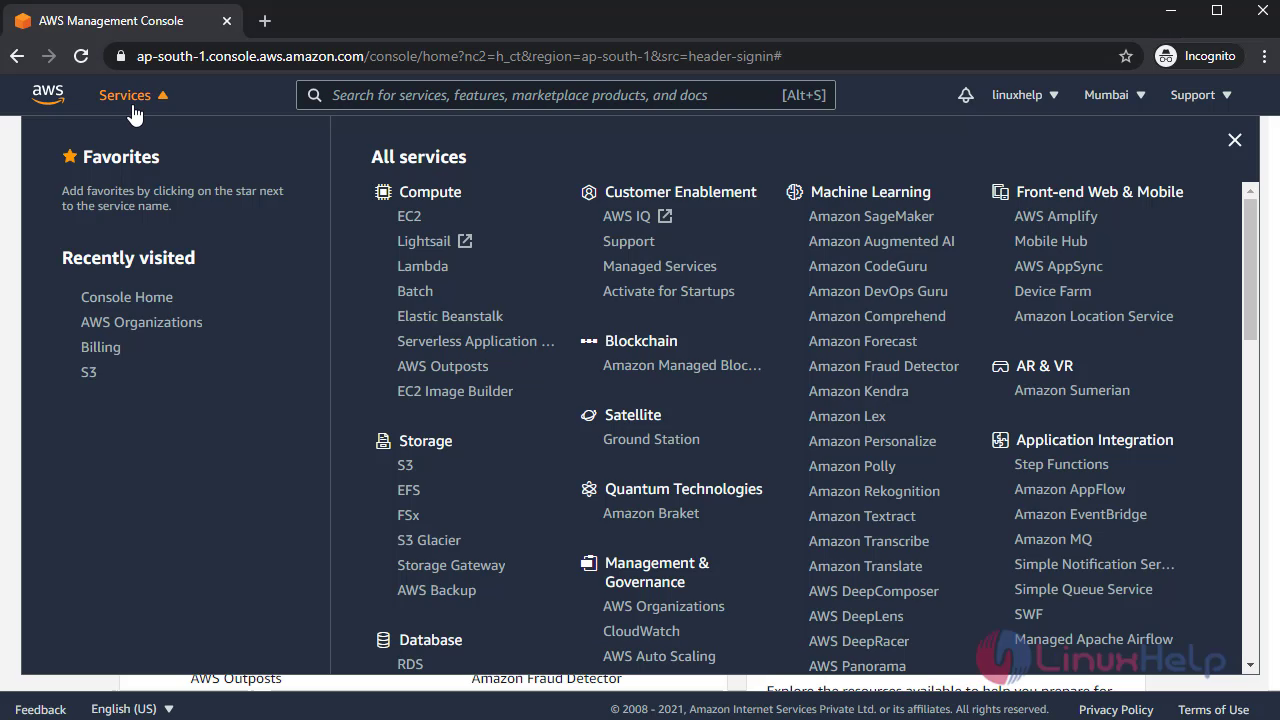
Task: Open the Mumbai region dropdown
Action: (1114, 95)
